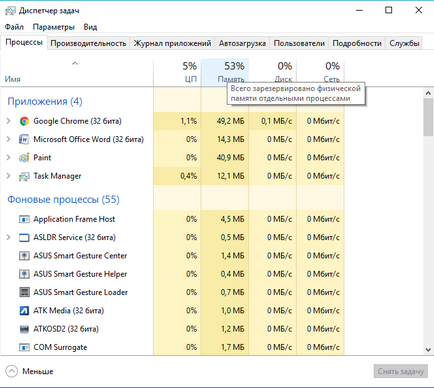Select the Google Chrome (32 бита) row
The width and height of the screenshot is (434, 388).
172,121
